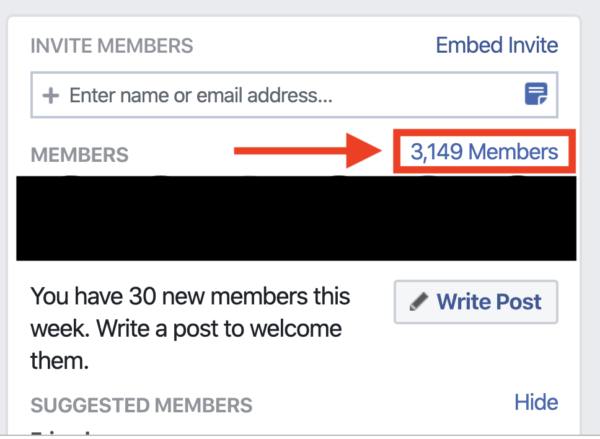Click the plus icon in invite field
Screen dimensions: 600x439
(x=51, y=95)
